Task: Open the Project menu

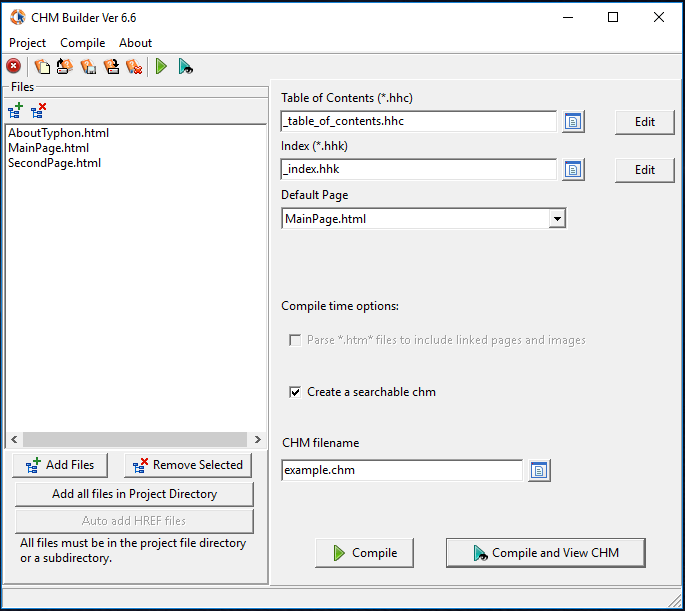Action: (x=27, y=43)
